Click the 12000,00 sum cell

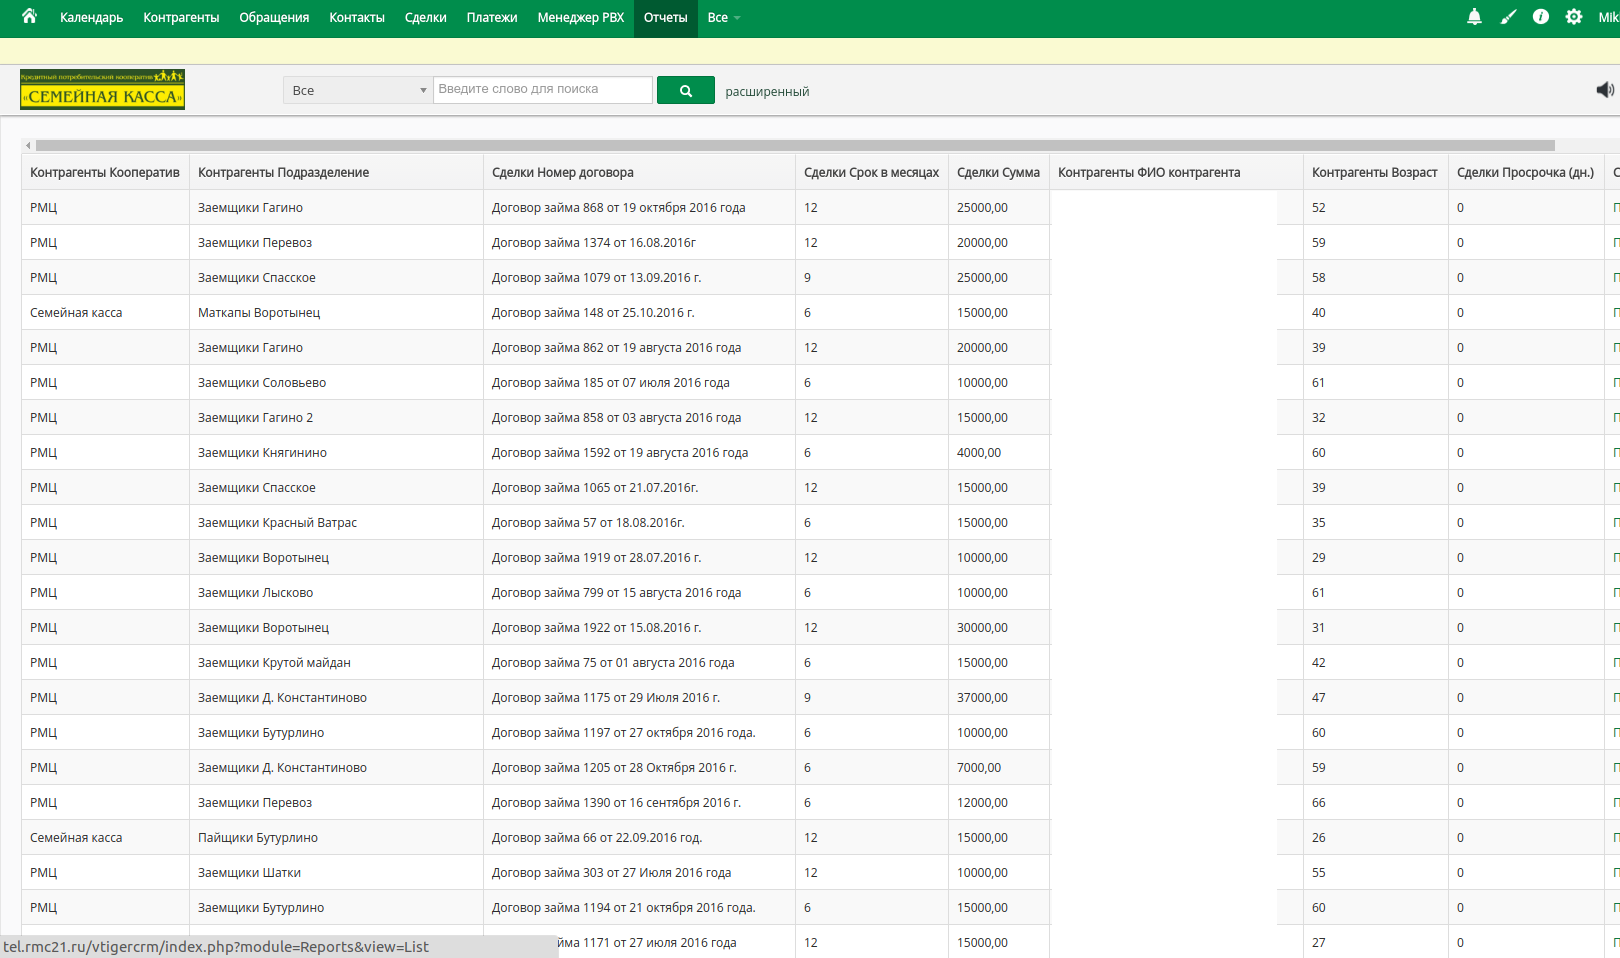pos(998,802)
